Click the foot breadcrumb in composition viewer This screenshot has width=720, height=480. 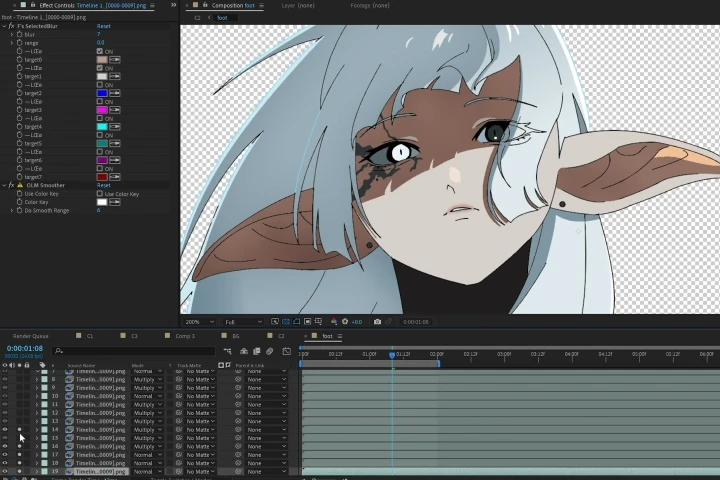click(222, 17)
